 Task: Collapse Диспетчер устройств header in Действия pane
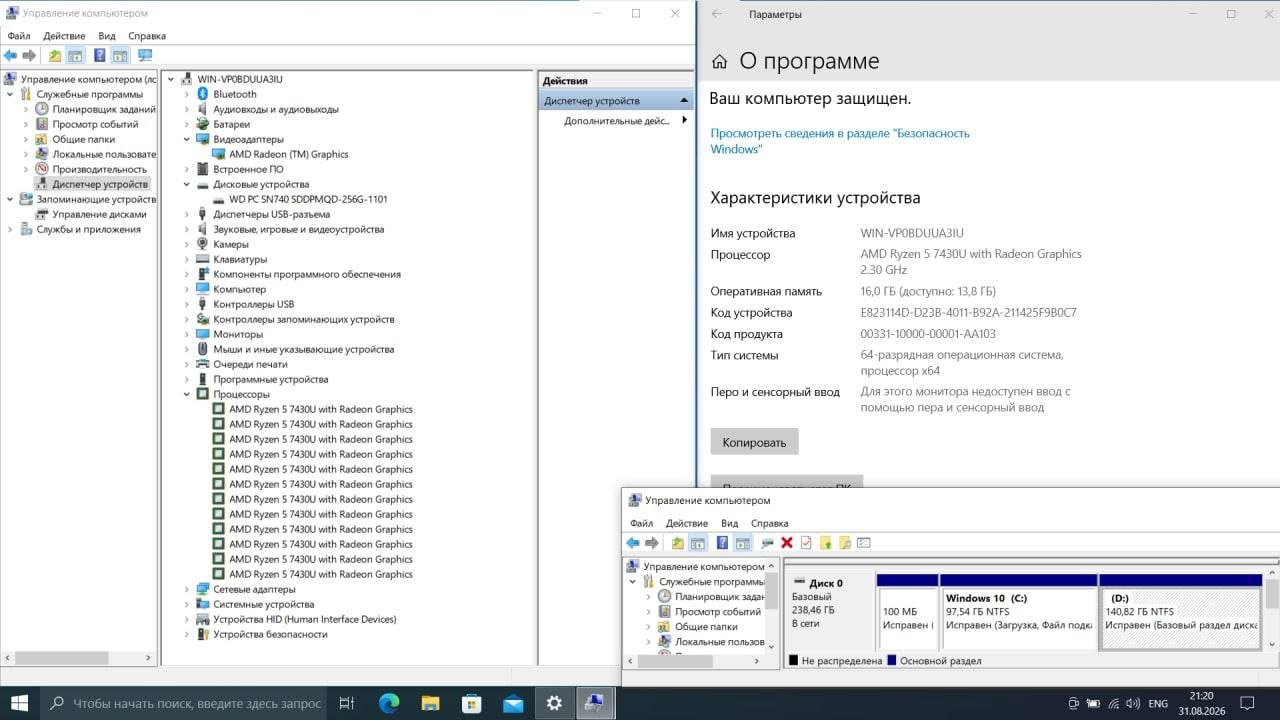click(x=685, y=101)
